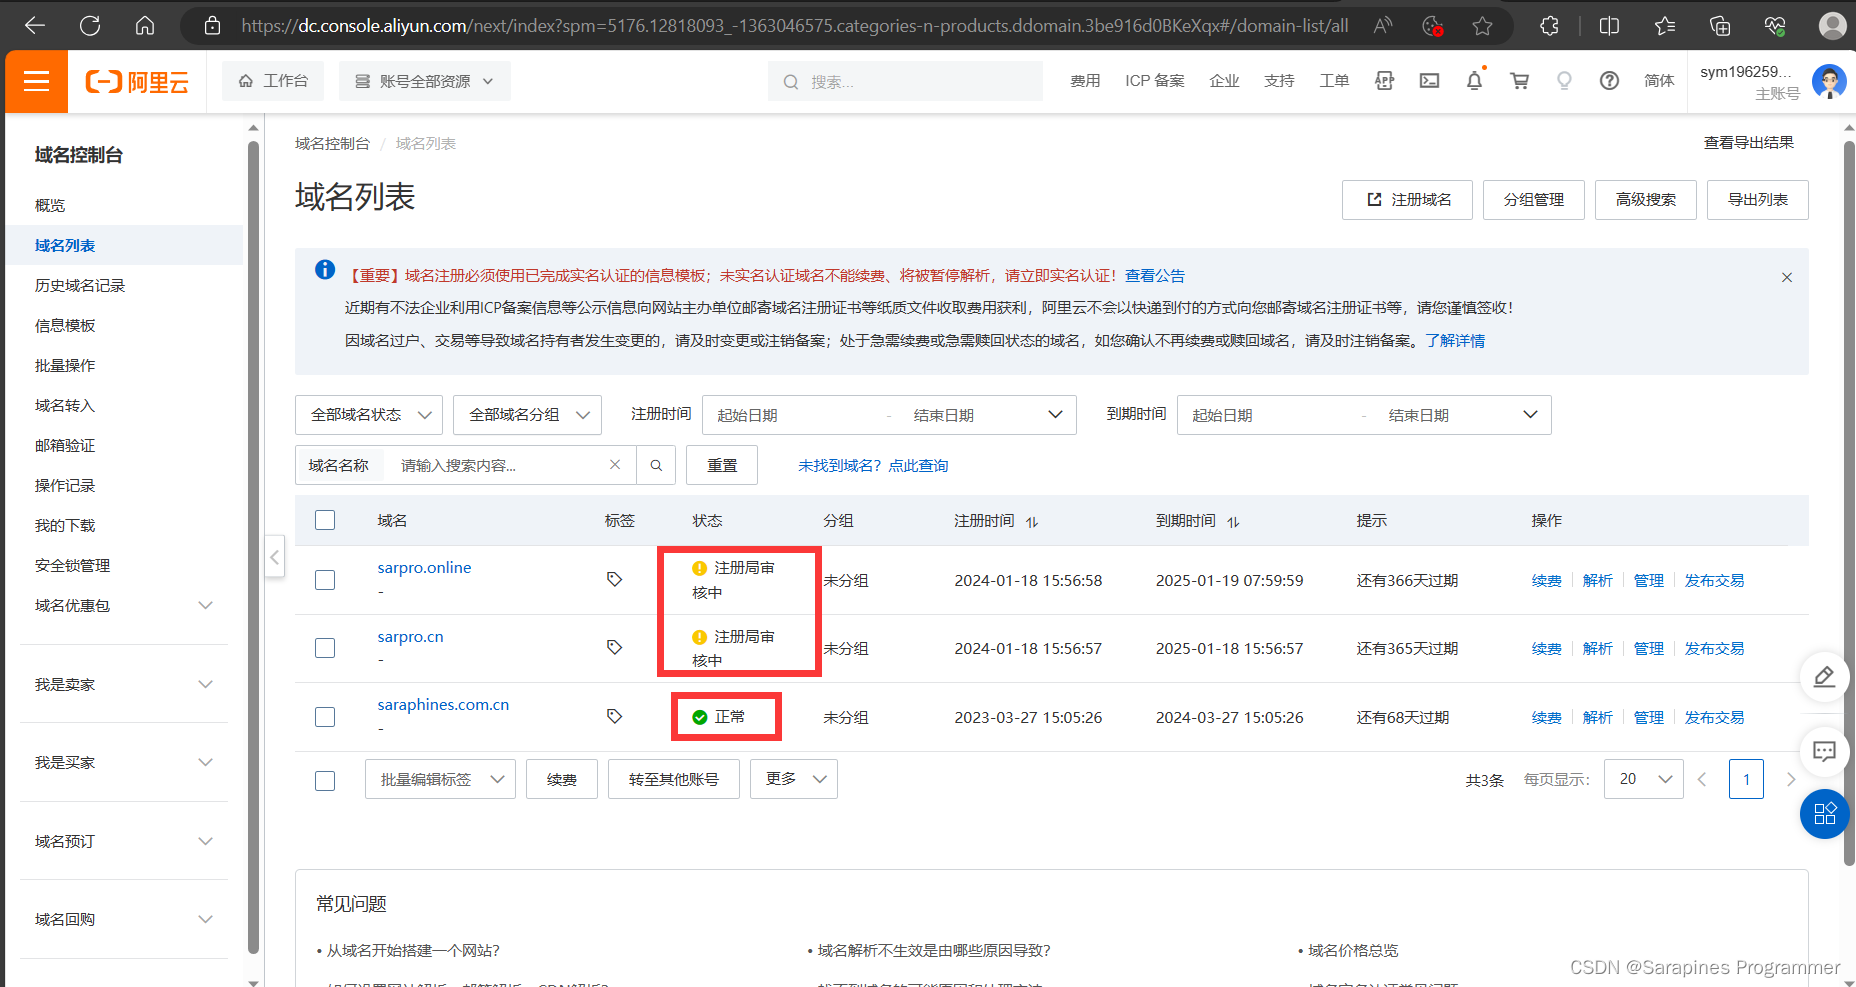Check the box for sarpro.online
This screenshot has height=987, width=1856.
point(325,580)
